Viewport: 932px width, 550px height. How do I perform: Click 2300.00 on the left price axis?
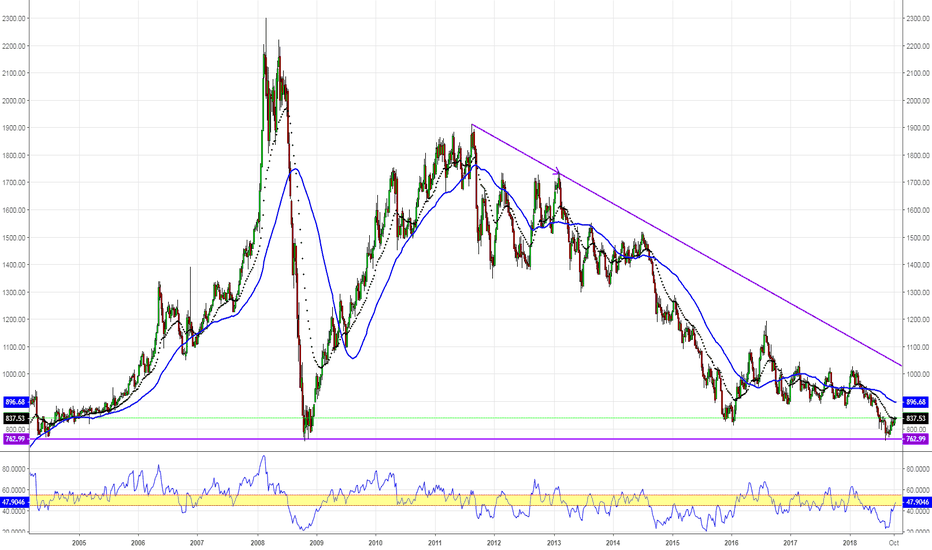[x=14, y=18]
